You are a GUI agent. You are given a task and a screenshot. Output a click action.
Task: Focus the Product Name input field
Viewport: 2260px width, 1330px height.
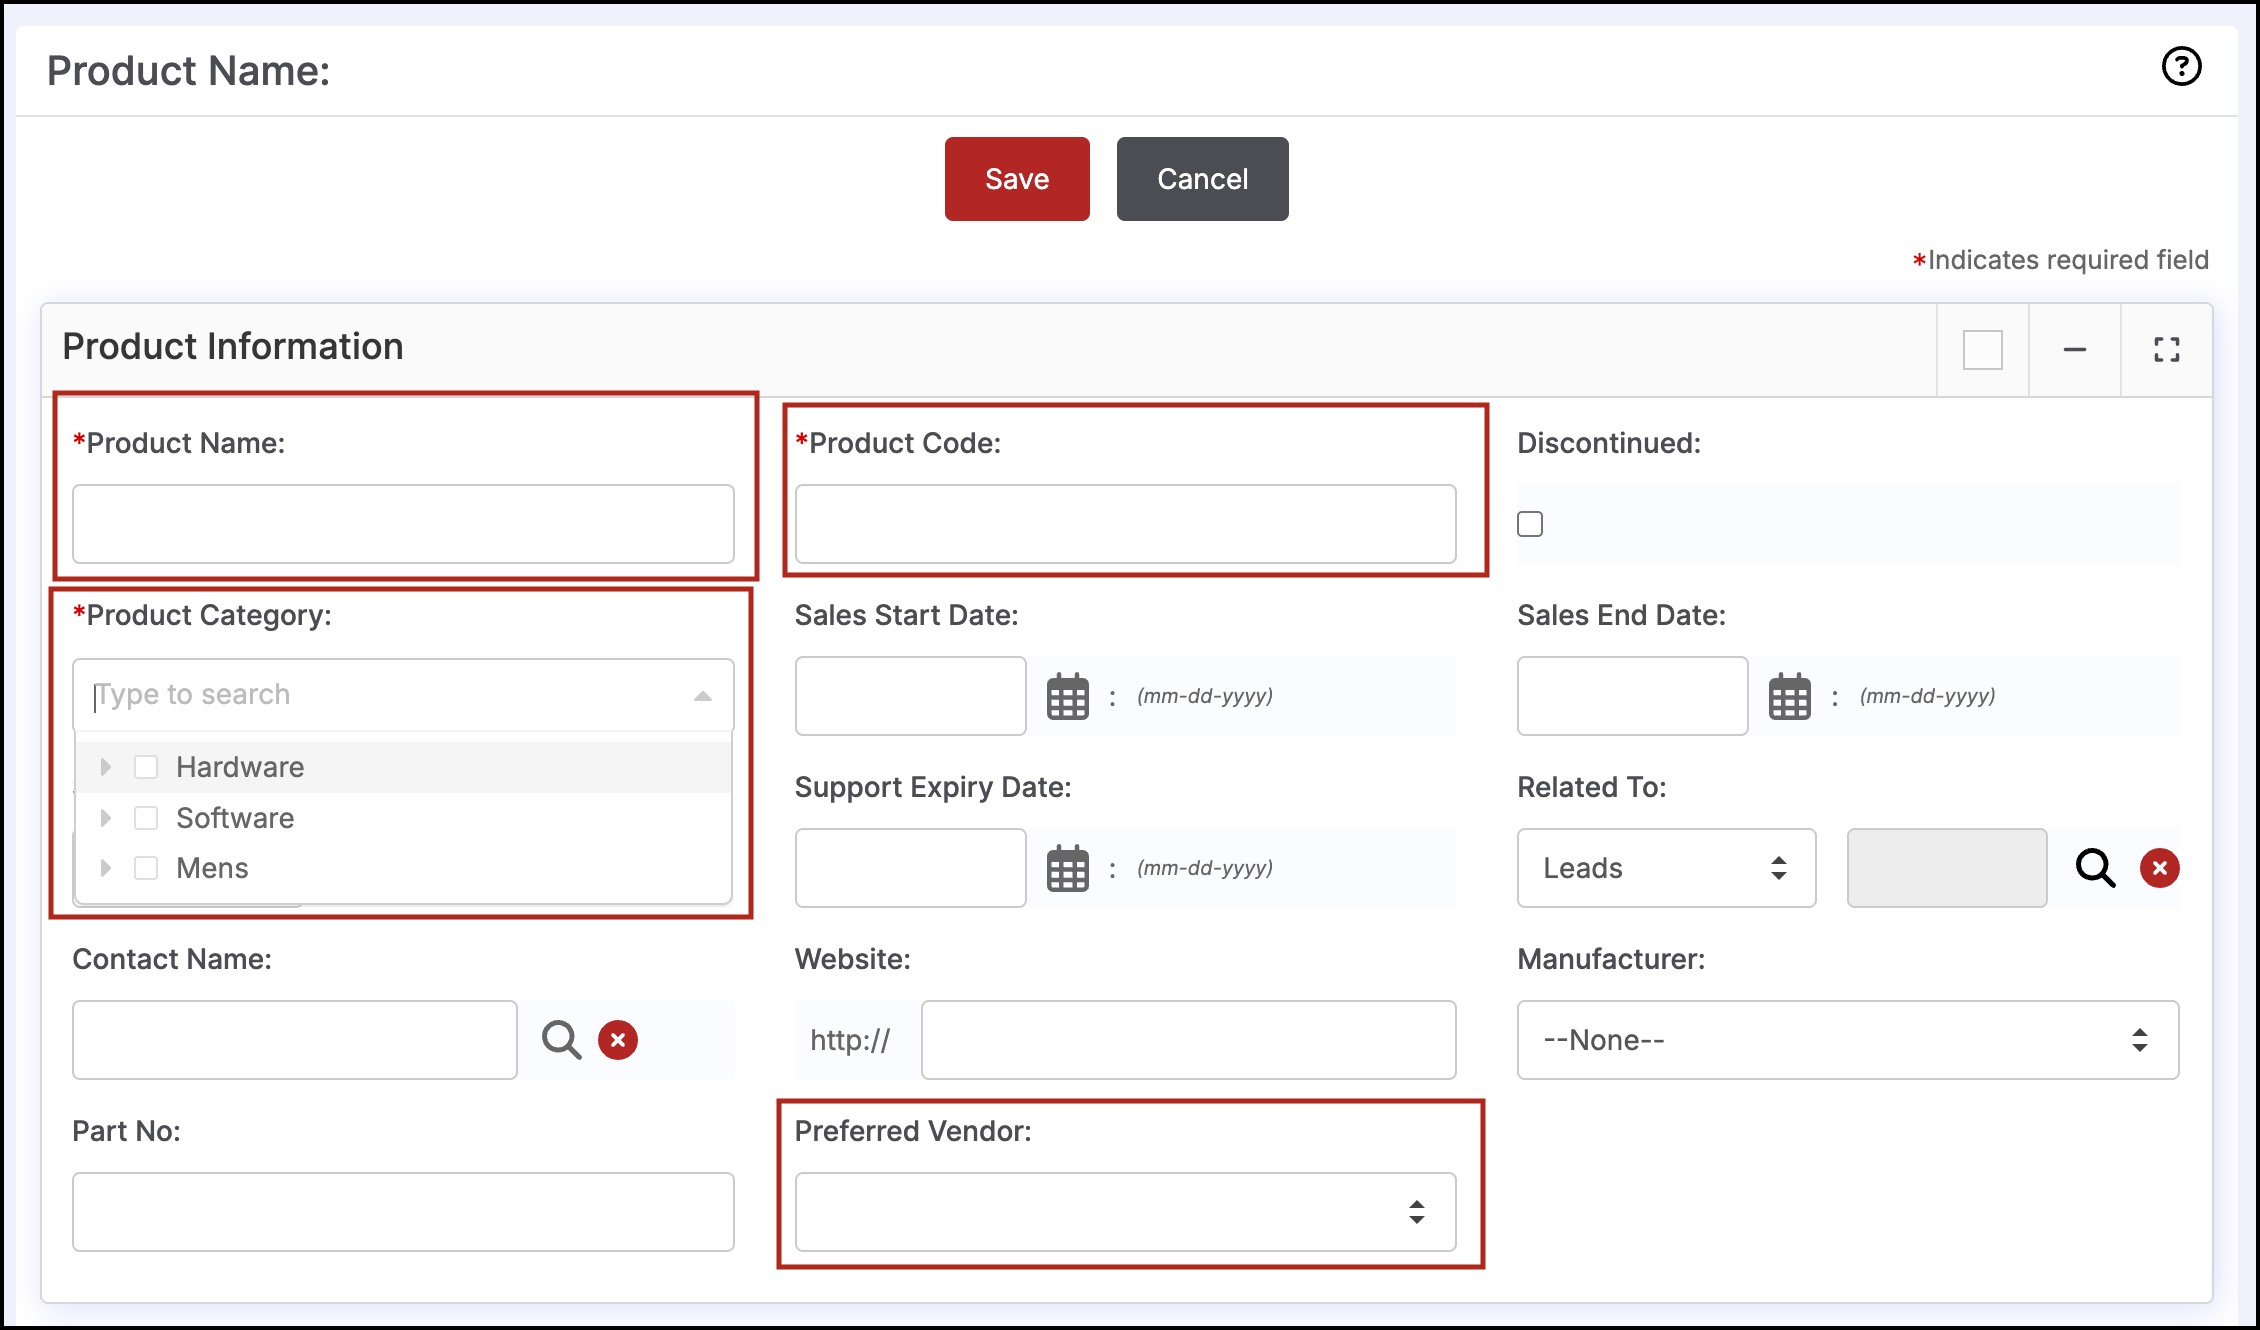[403, 524]
